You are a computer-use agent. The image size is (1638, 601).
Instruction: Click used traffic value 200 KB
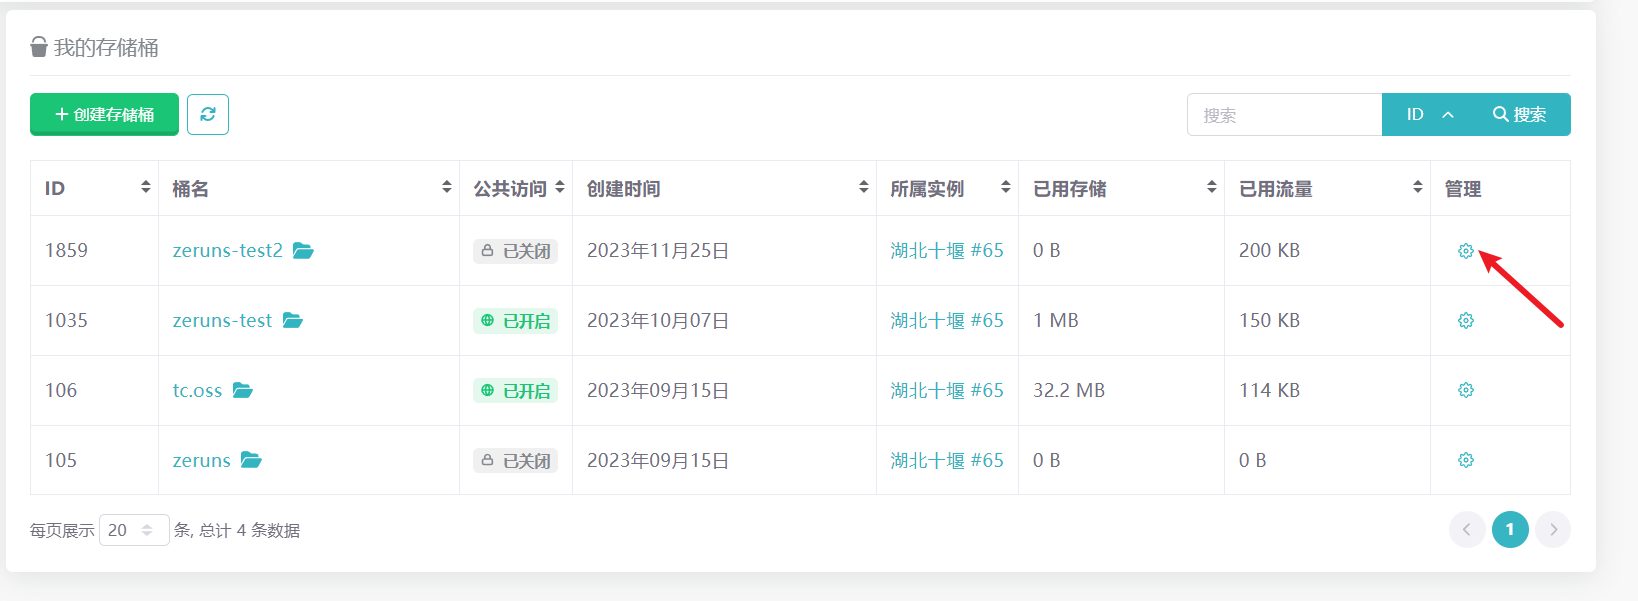coord(1269,250)
